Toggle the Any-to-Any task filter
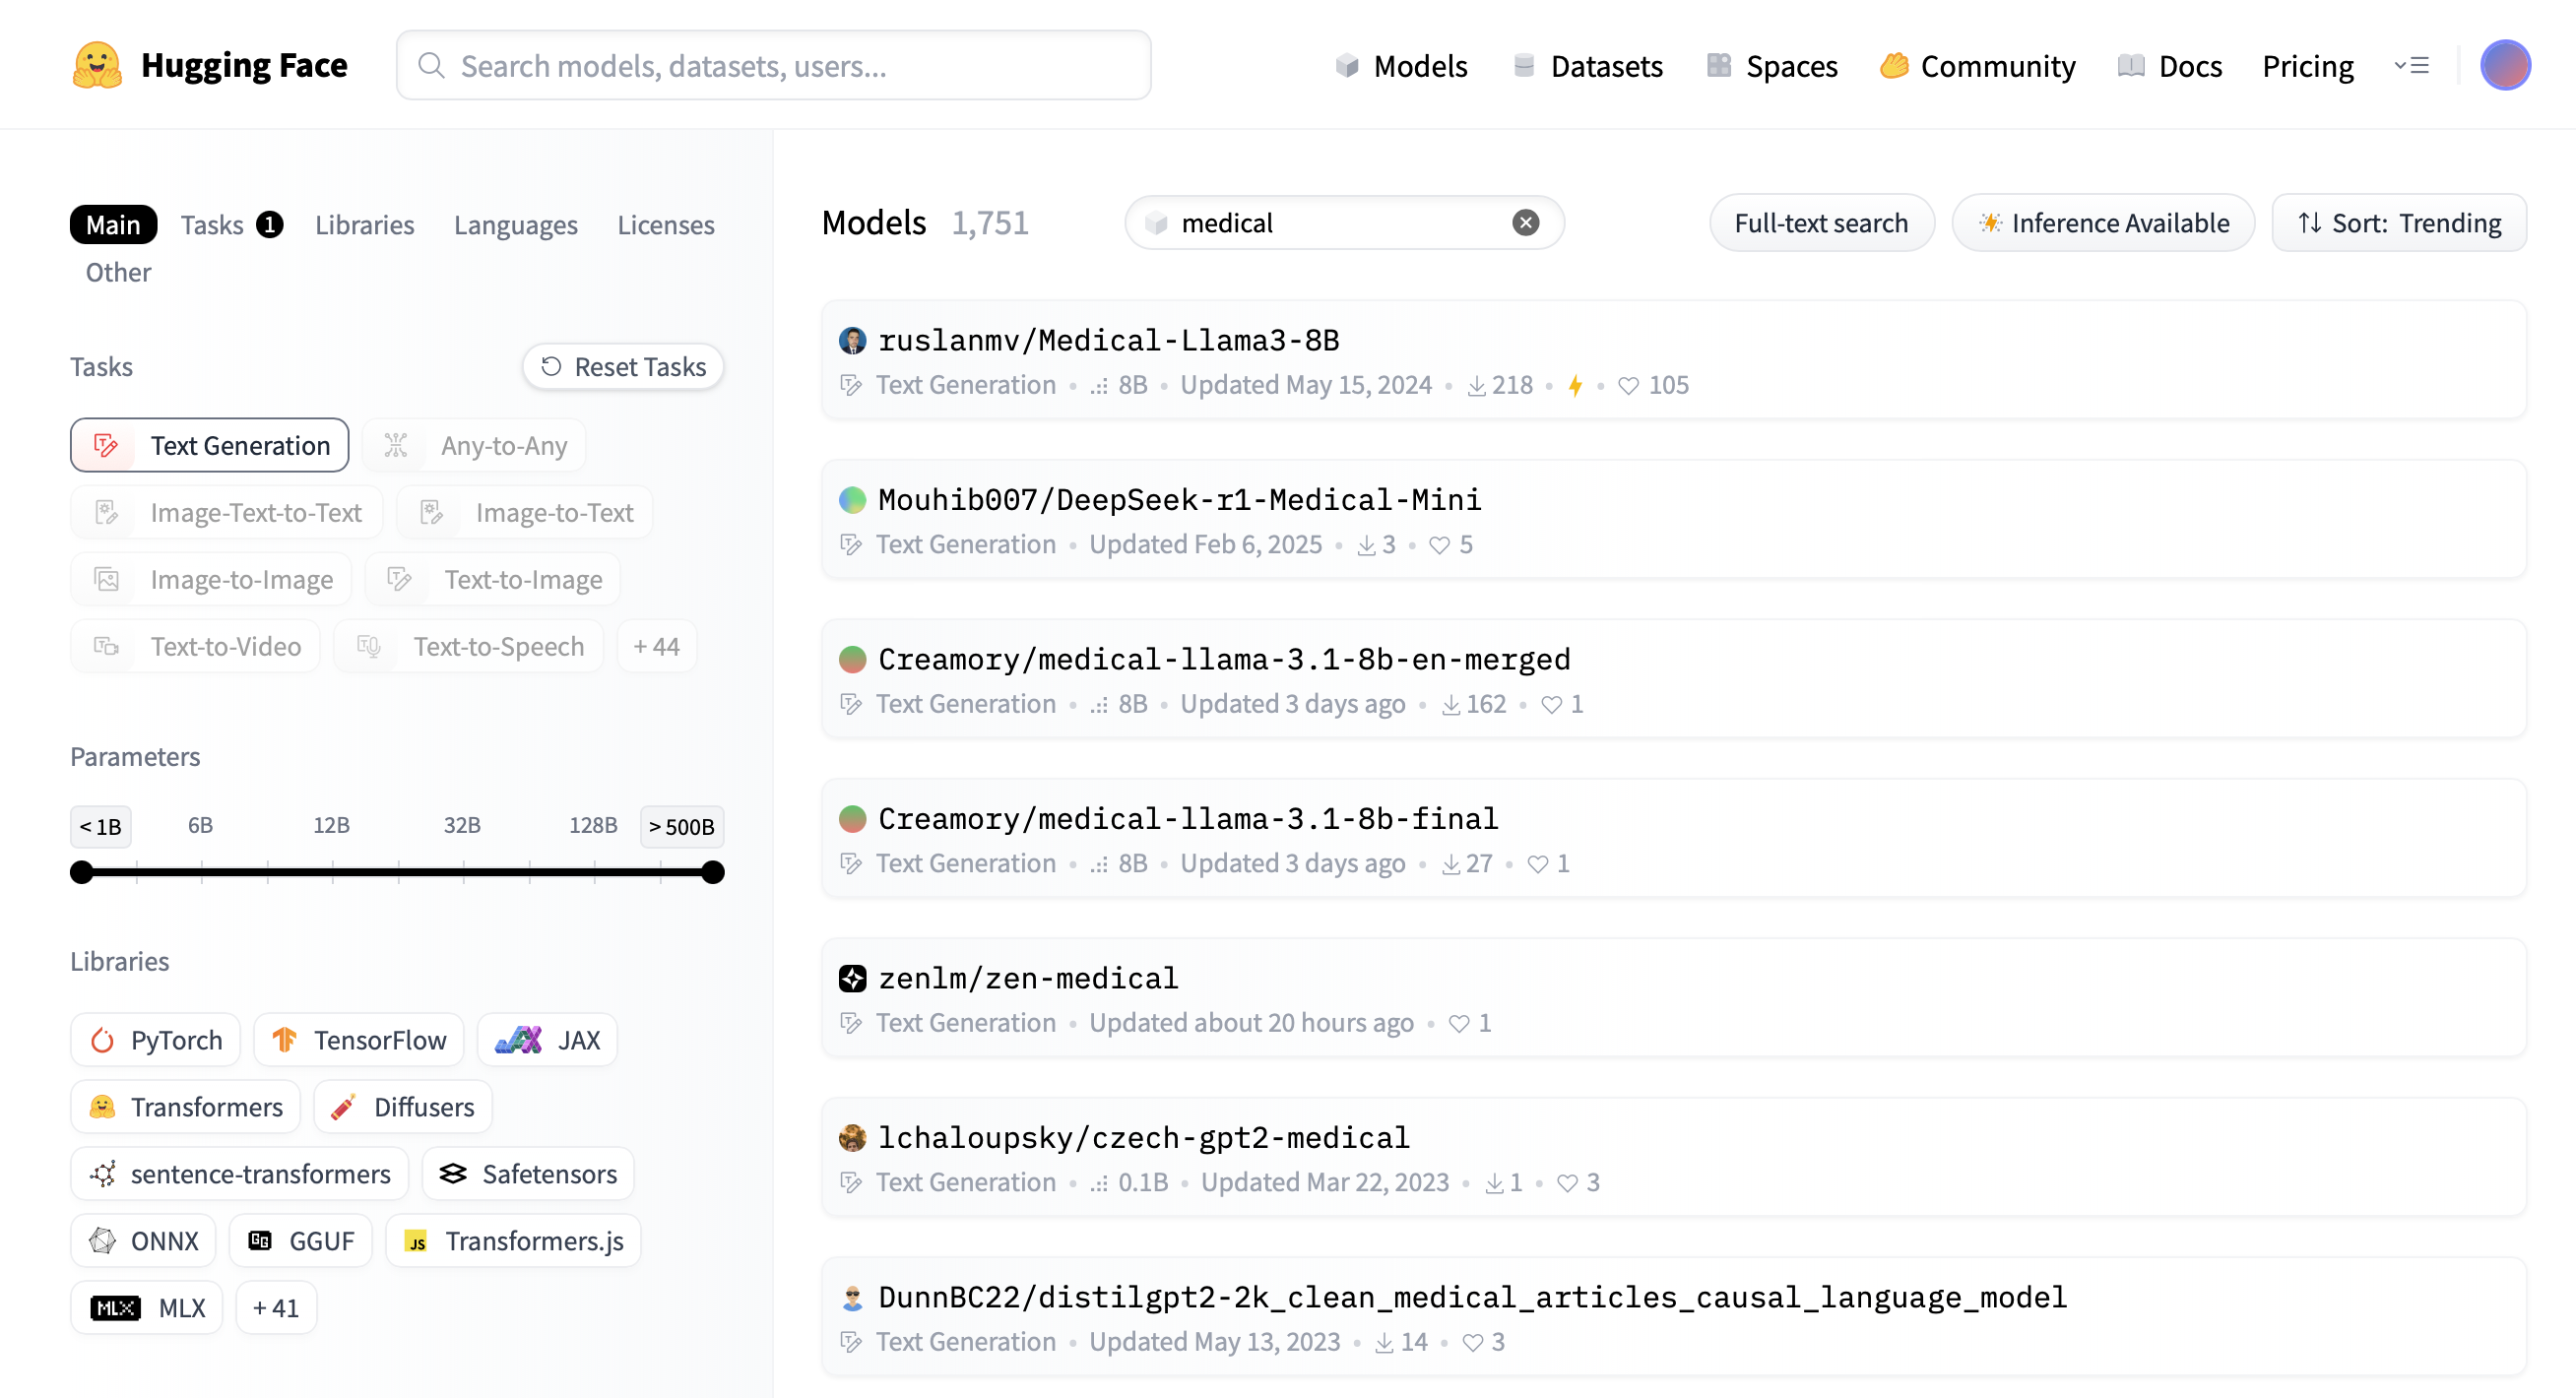2576x1398 pixels. coord(474,445)
